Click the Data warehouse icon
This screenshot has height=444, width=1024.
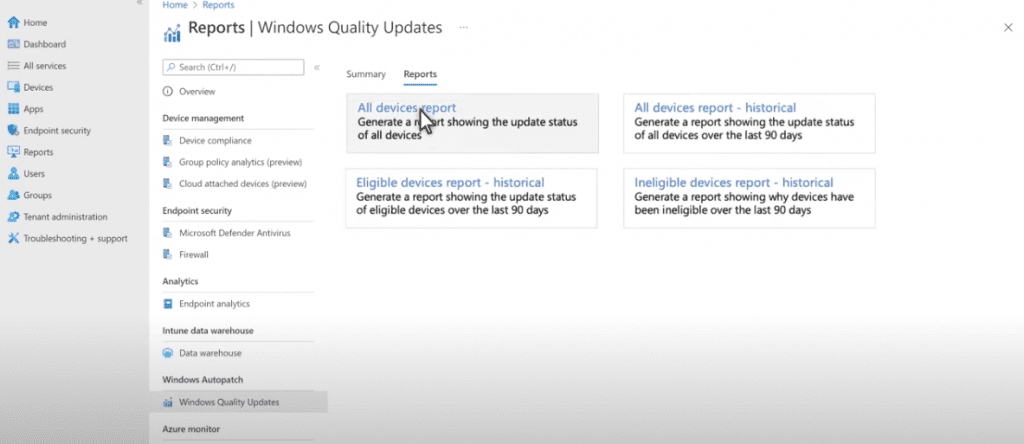168,353
